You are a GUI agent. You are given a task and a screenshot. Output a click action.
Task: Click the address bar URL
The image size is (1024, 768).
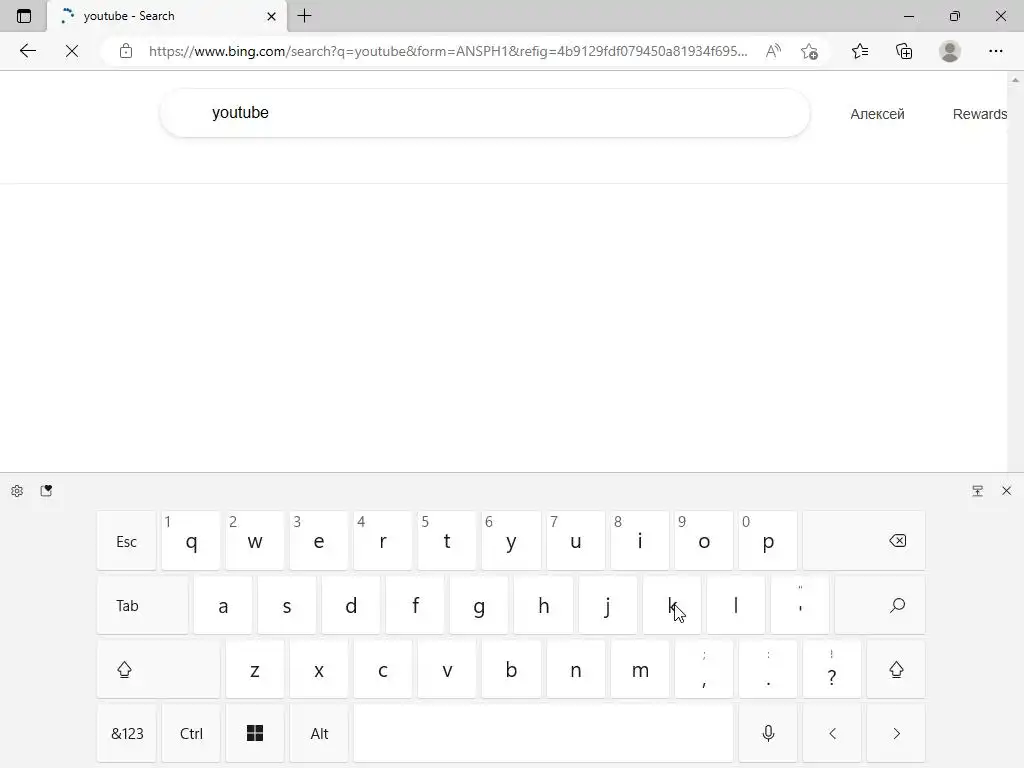coord(448,51)
